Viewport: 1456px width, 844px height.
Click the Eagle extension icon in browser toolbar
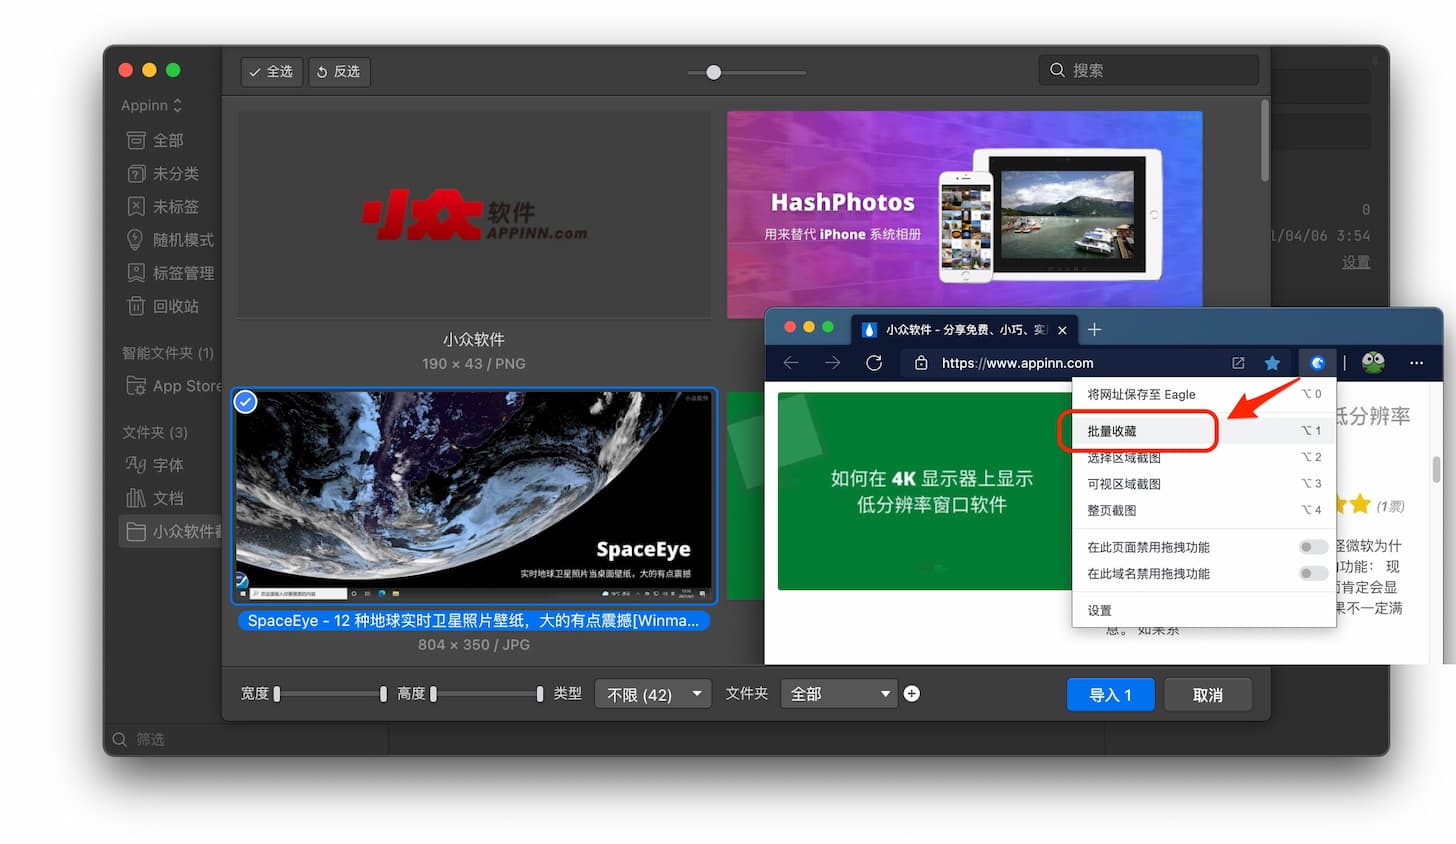1317,363
